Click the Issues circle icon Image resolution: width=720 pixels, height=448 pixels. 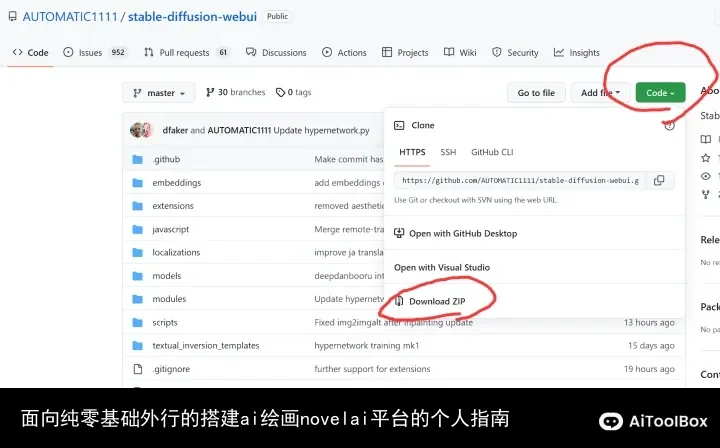click(68, 52)
